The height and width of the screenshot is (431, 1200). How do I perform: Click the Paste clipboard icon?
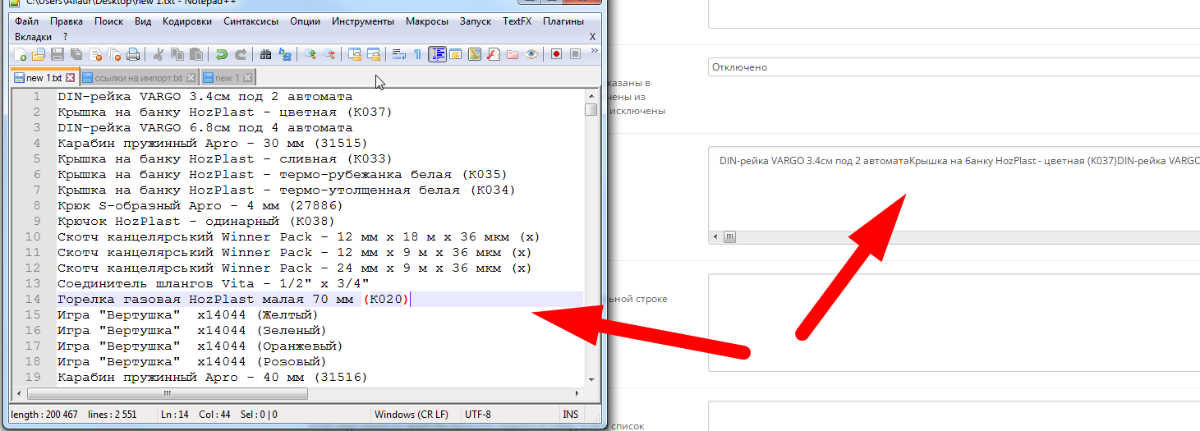(x=196, y=54)
